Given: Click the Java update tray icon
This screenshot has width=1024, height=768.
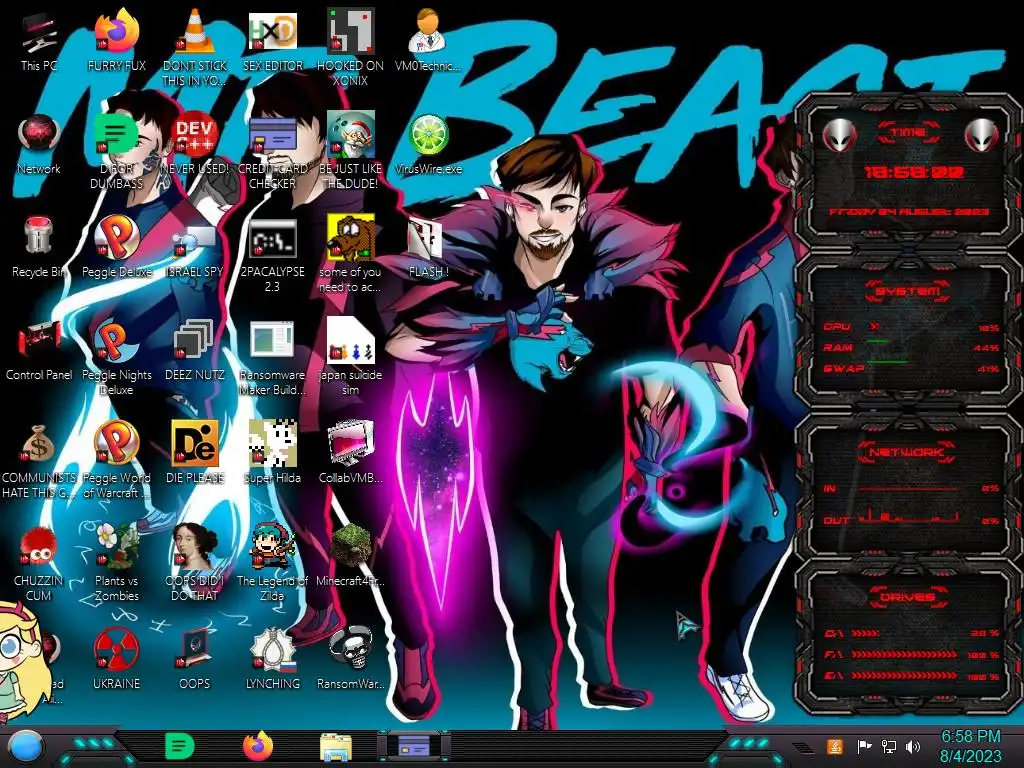Looking at the screenshot, I should (834, 746).
